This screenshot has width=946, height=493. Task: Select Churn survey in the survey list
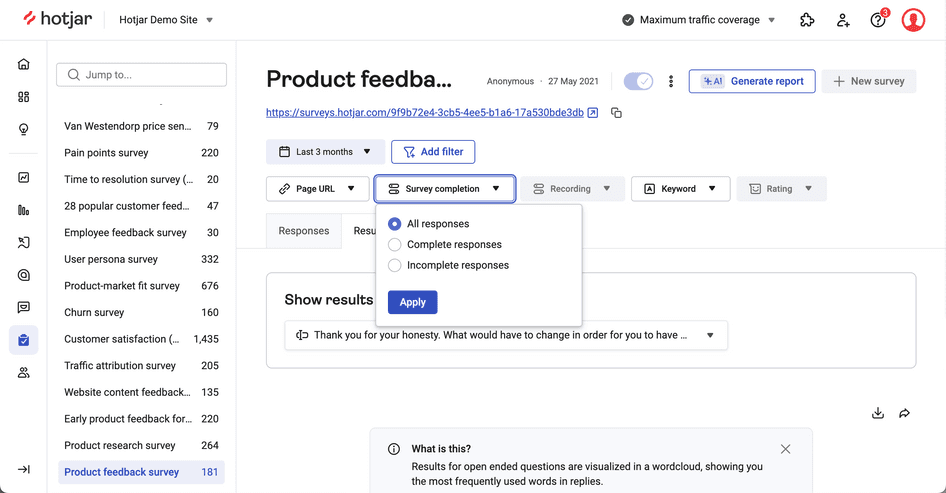pyautogui.click(x=94, y=312)
